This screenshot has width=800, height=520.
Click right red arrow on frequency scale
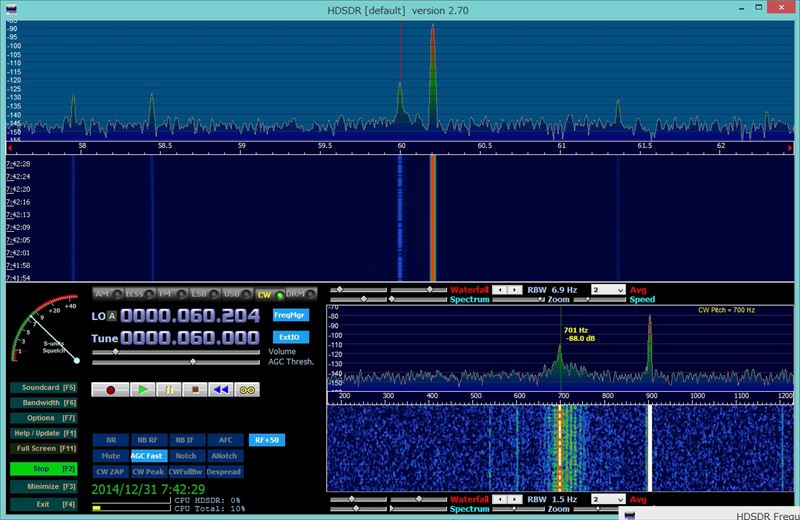click(790, 148)
